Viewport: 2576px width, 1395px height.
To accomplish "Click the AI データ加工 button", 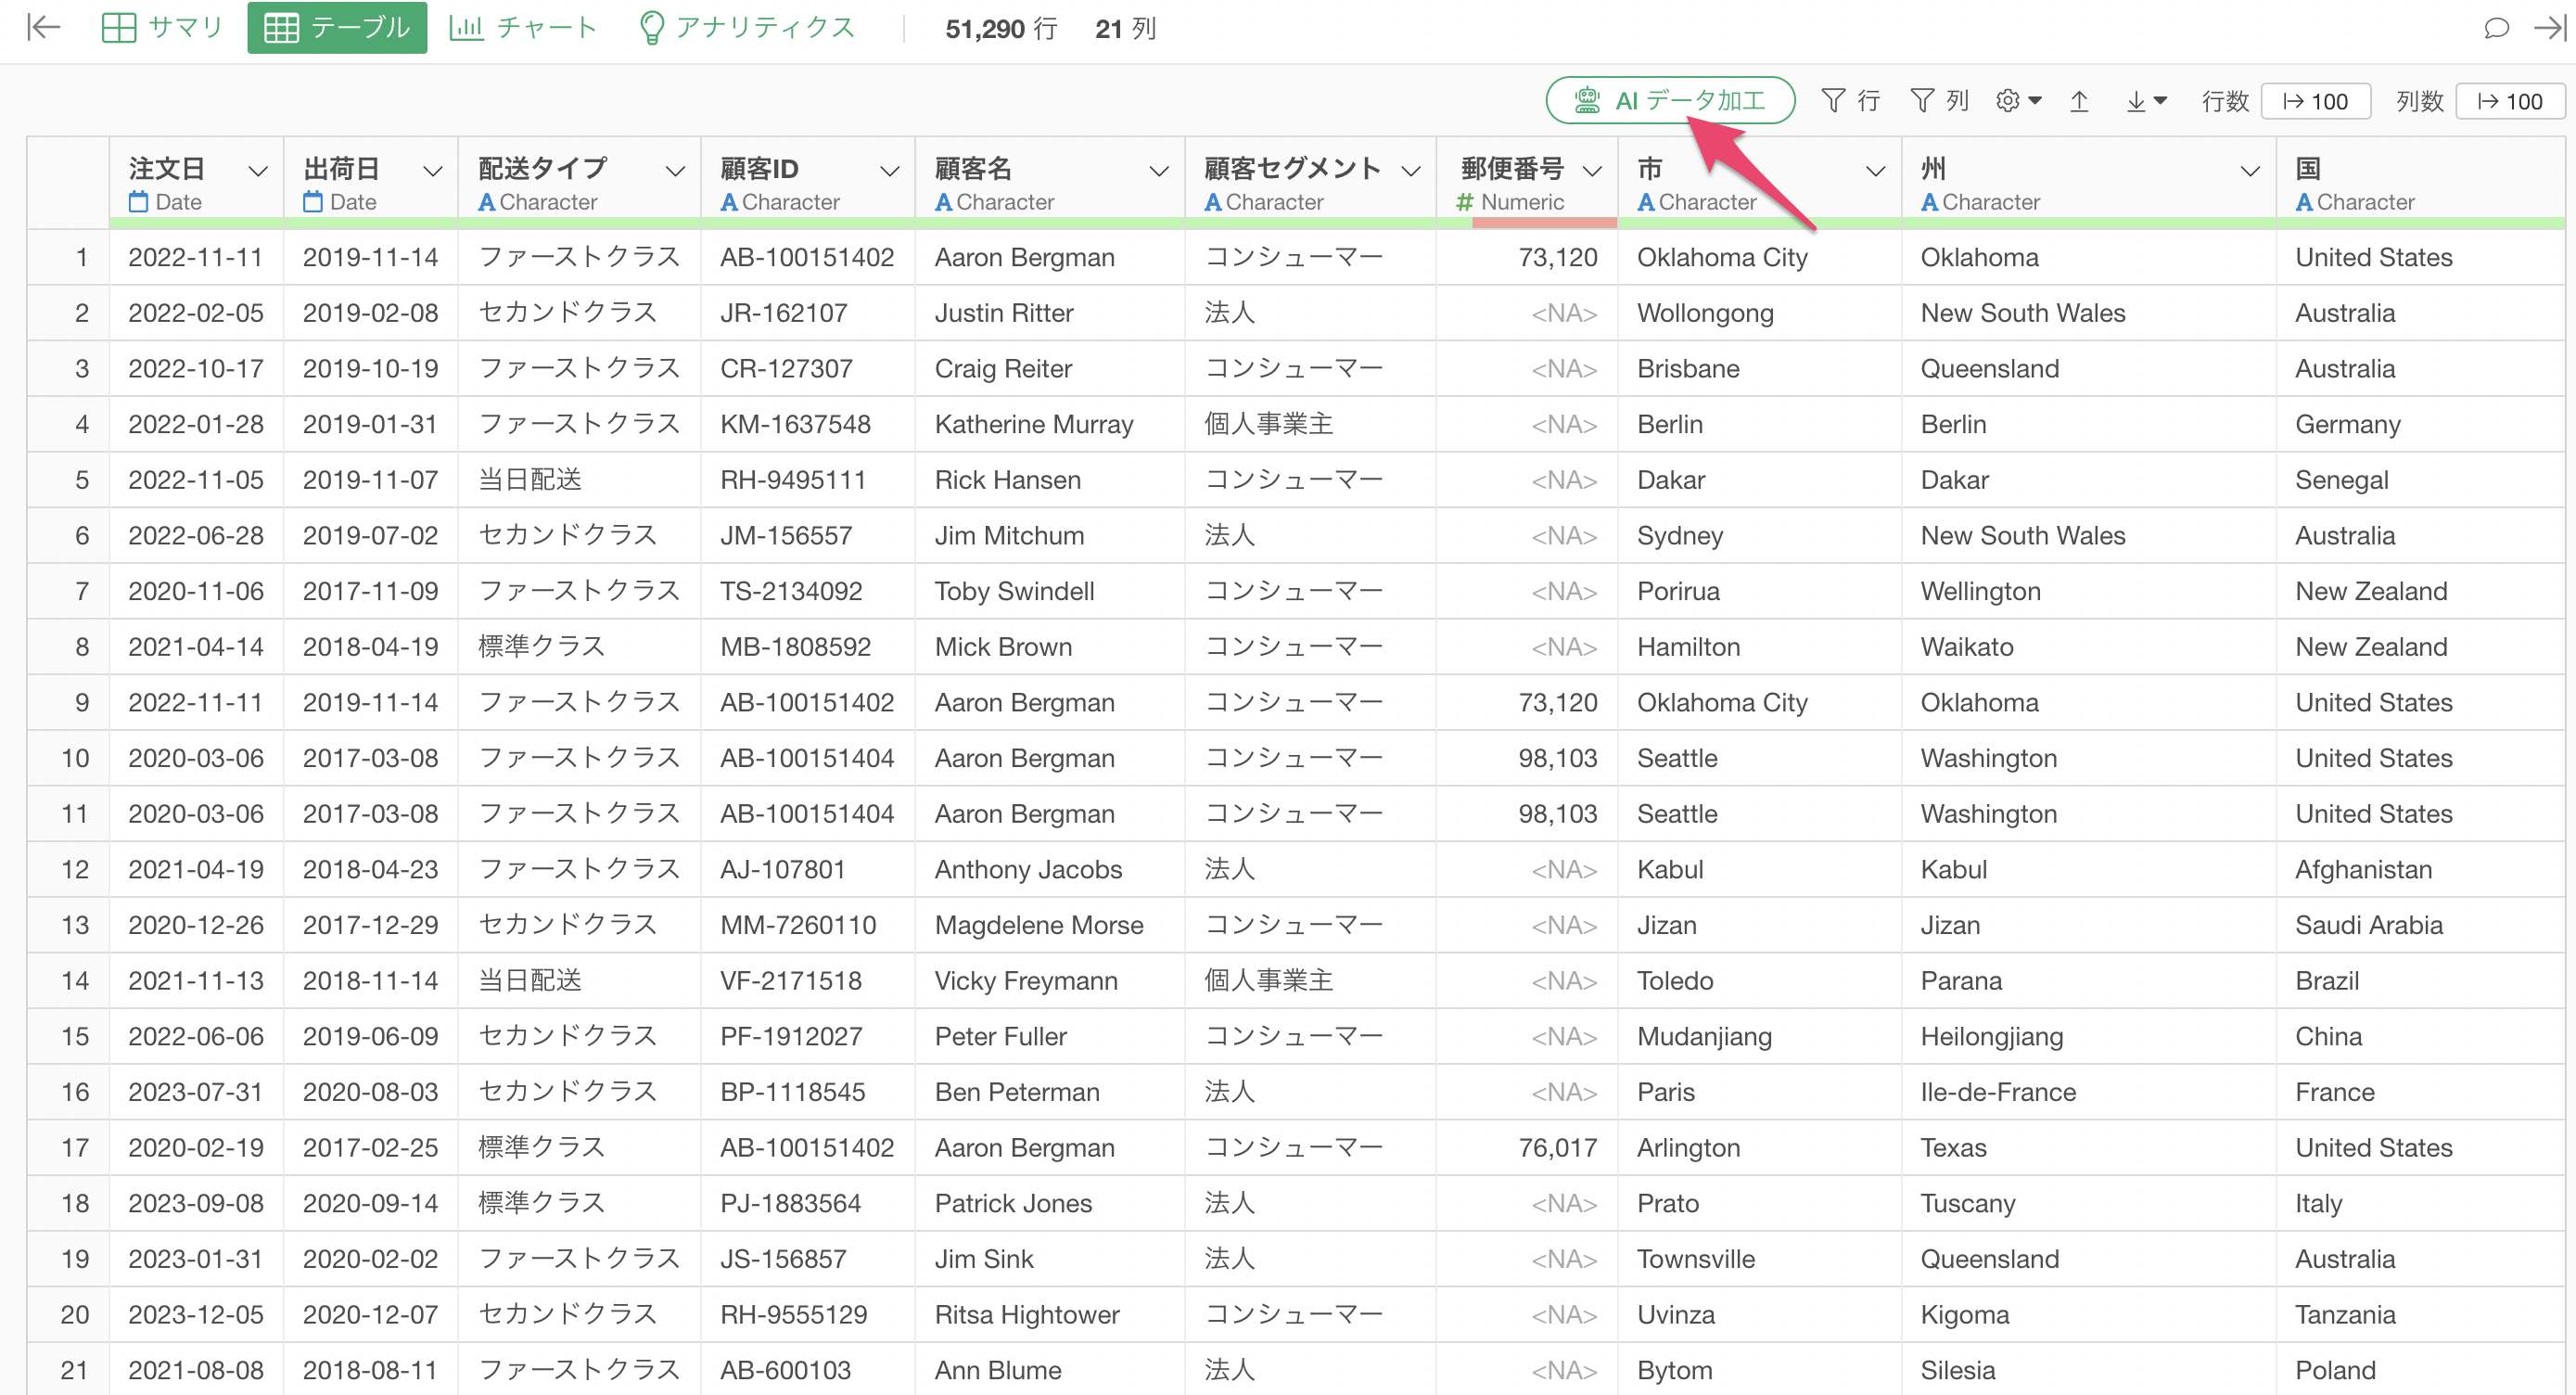I will tap(1669, 101).
